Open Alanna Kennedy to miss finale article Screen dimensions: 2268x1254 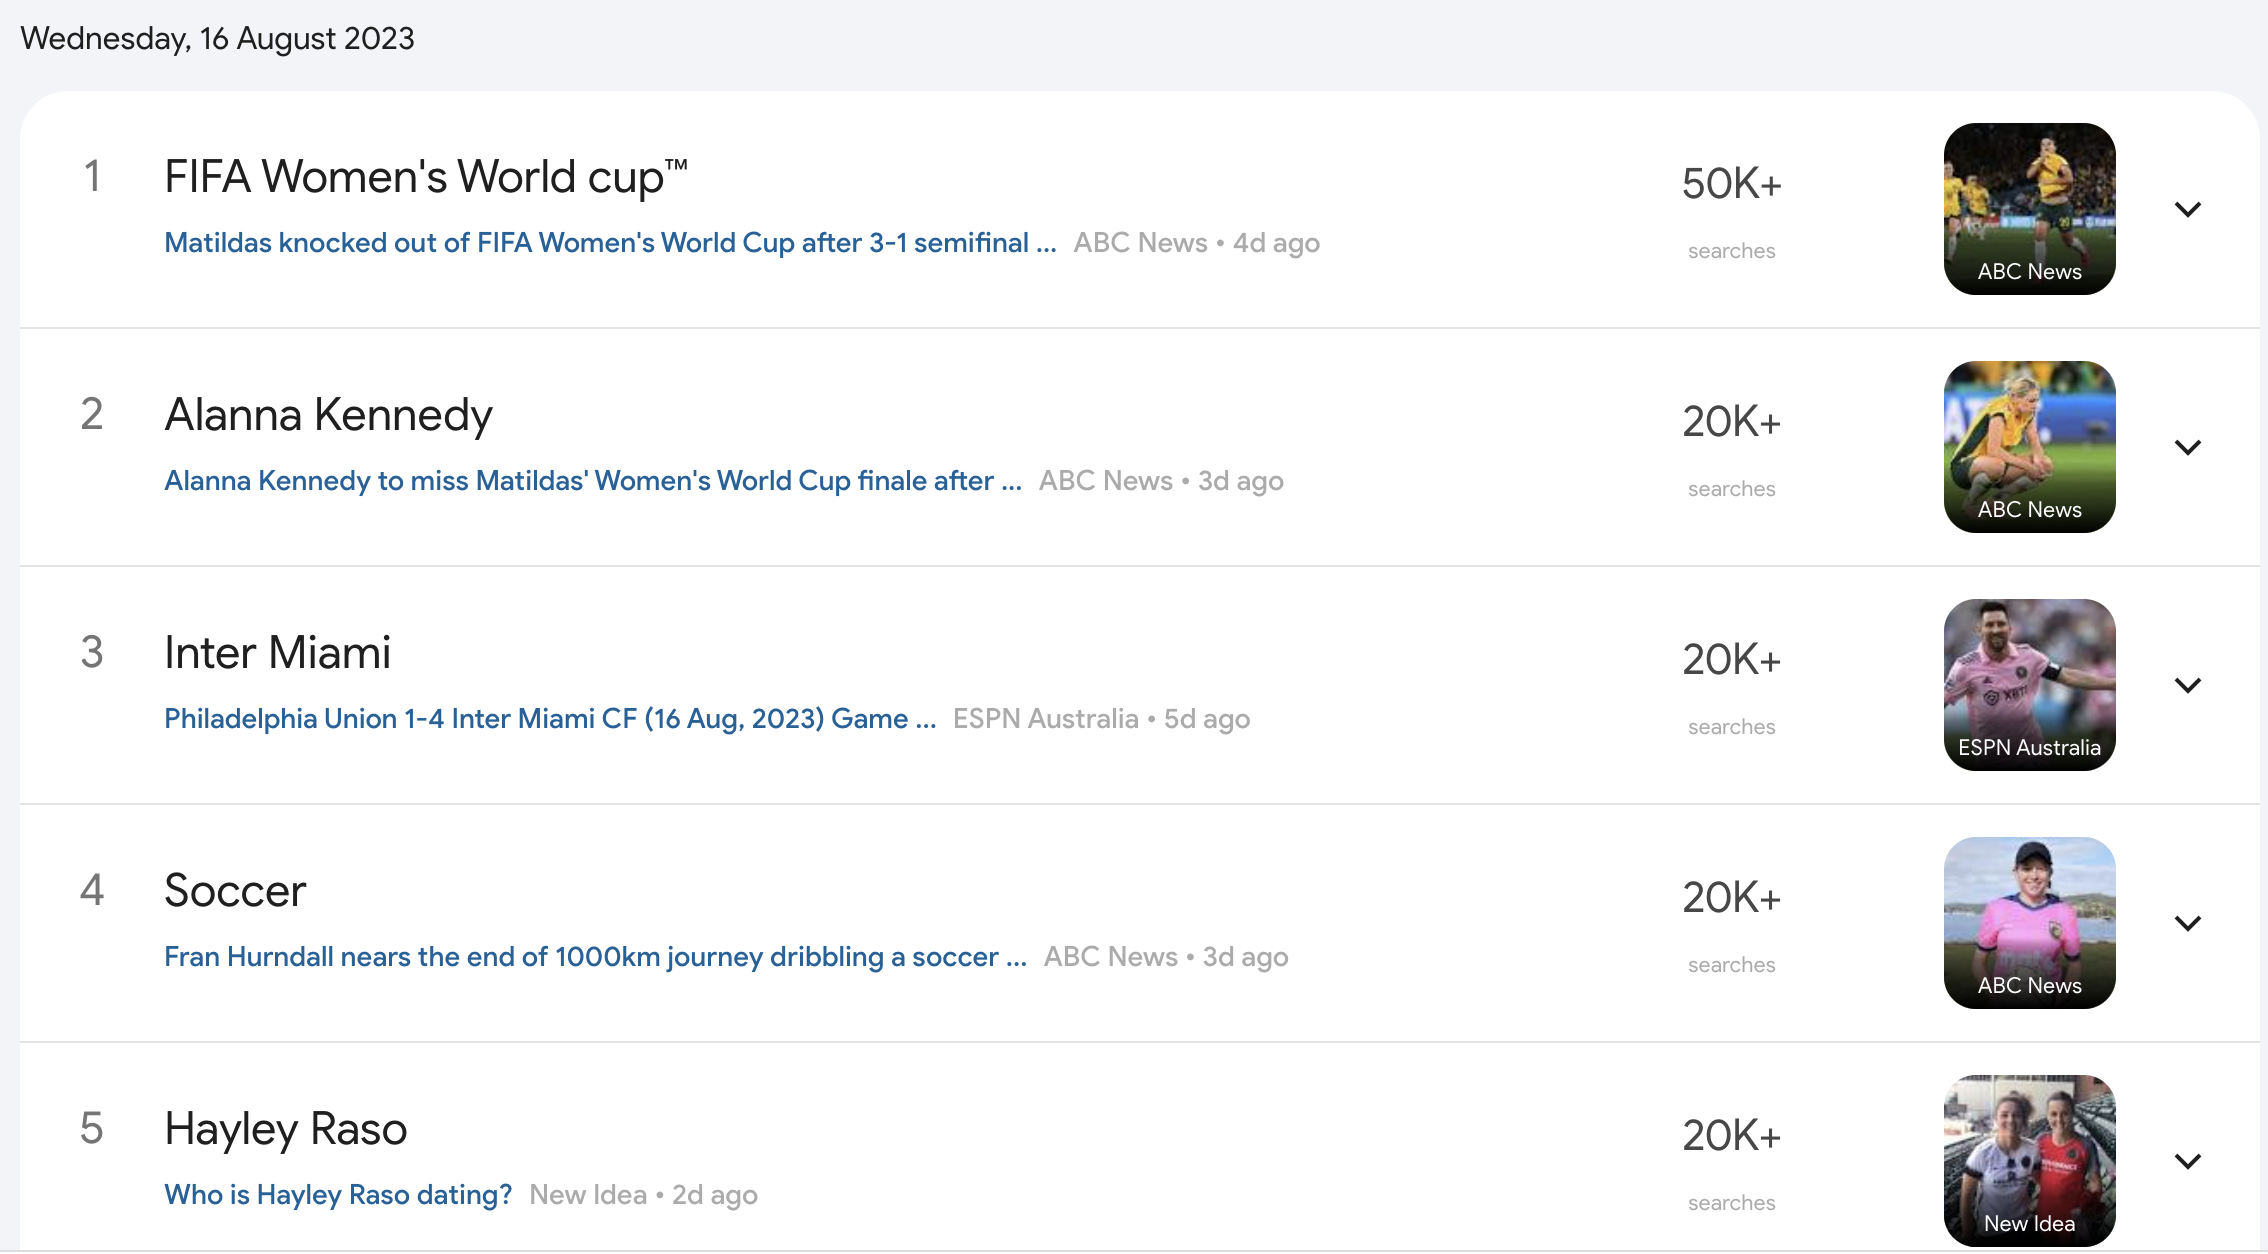[593, 481]
